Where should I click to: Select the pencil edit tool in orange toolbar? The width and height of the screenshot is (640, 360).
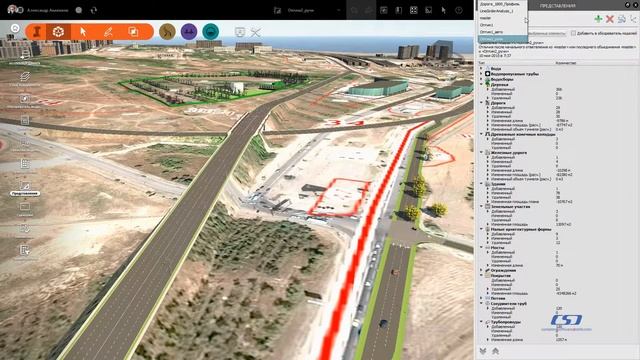pos(108,32)
